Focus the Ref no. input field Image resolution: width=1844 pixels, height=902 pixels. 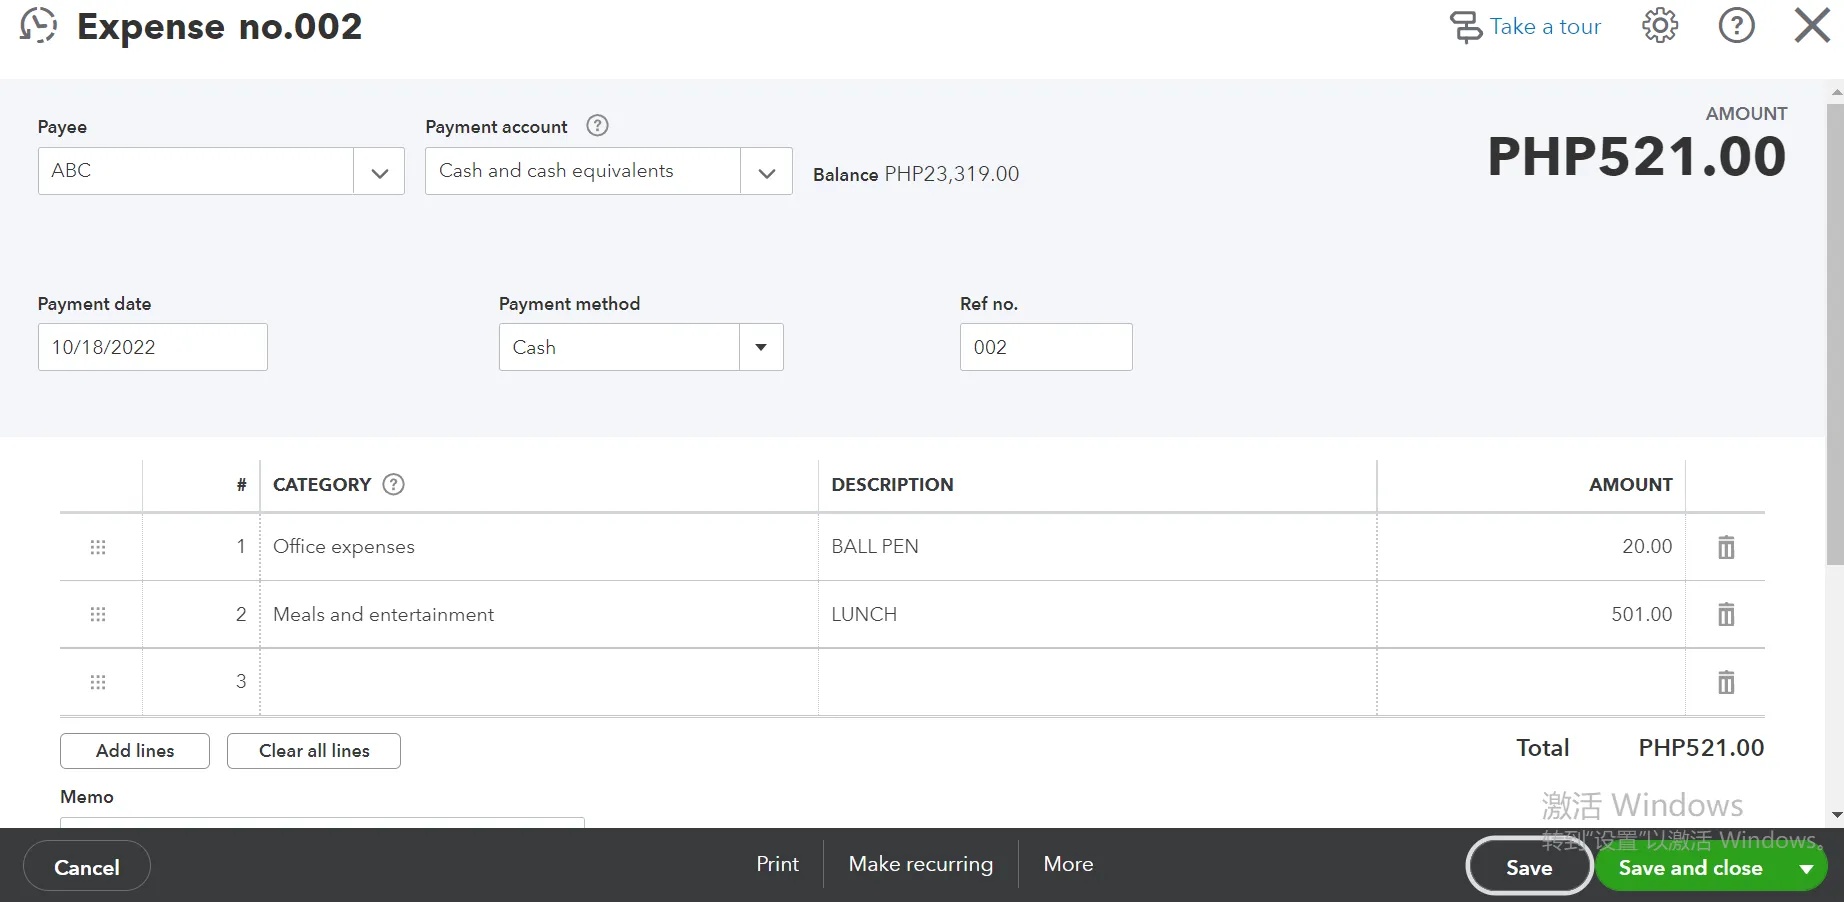[x=1045, y=347]
